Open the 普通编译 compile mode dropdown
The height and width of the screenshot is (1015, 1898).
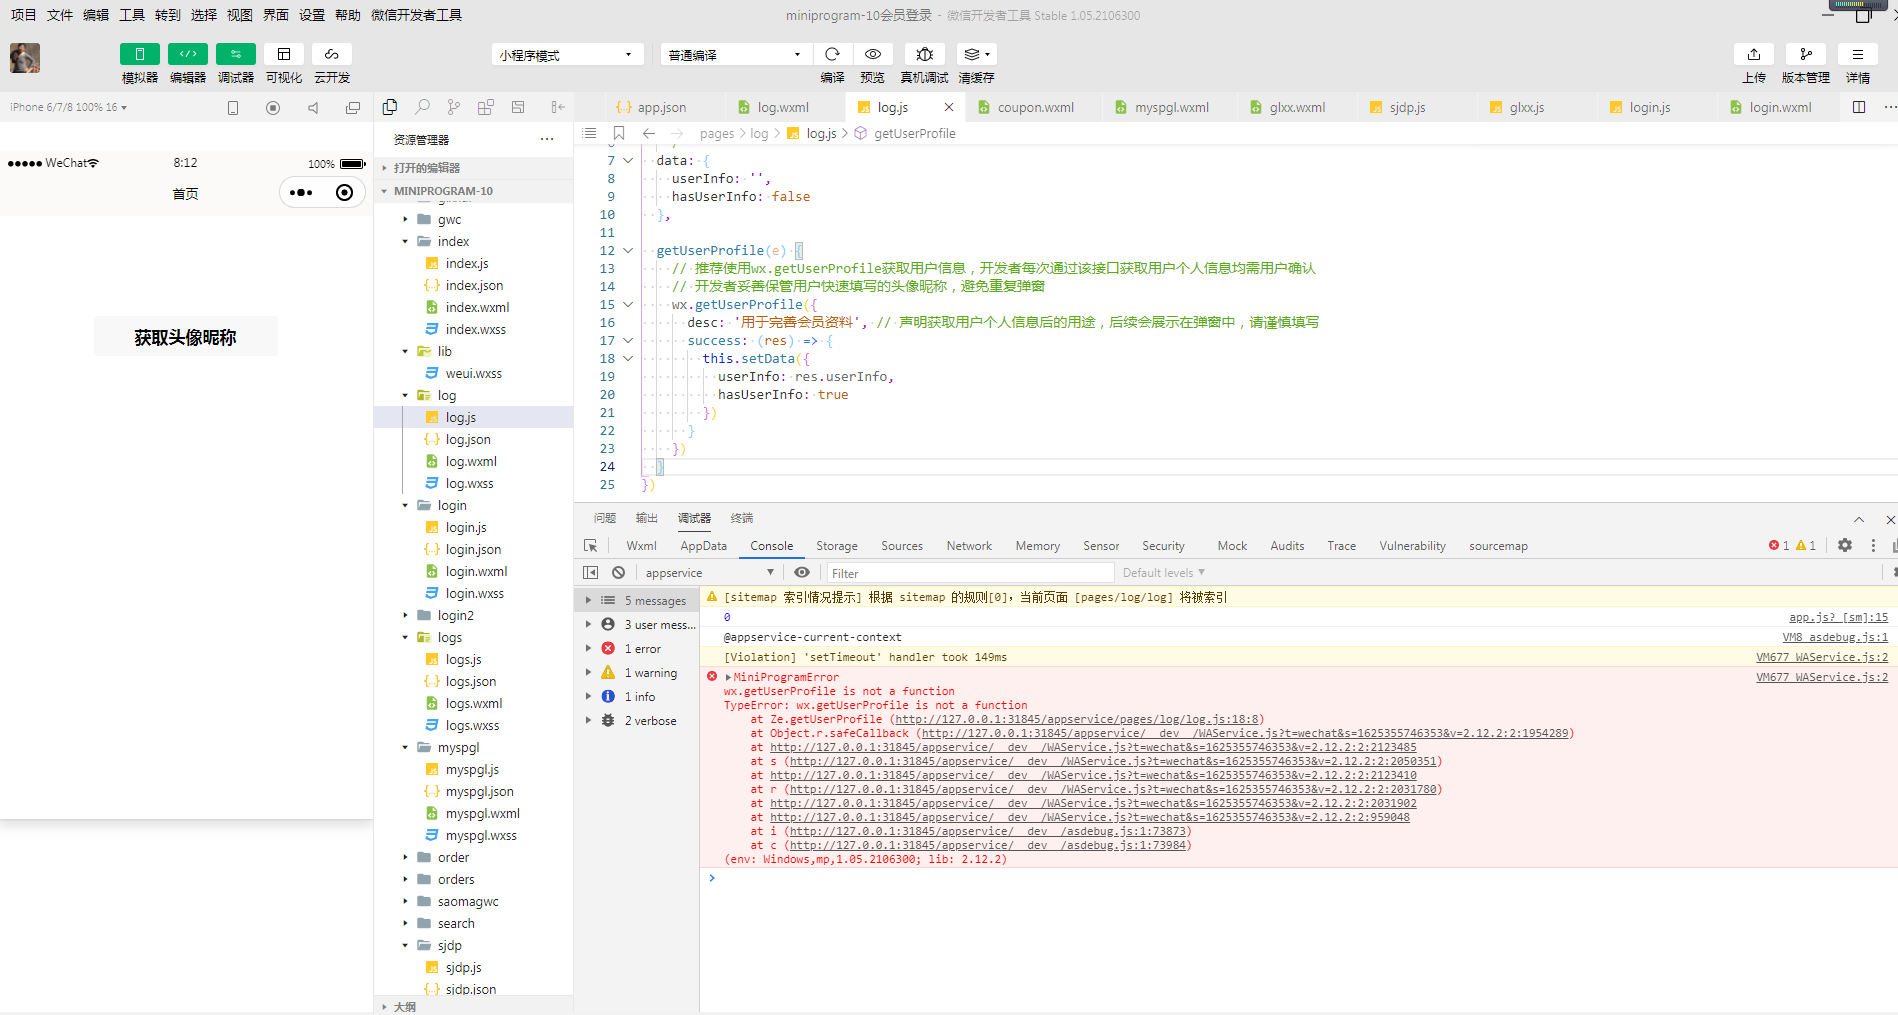click(735, 55)
